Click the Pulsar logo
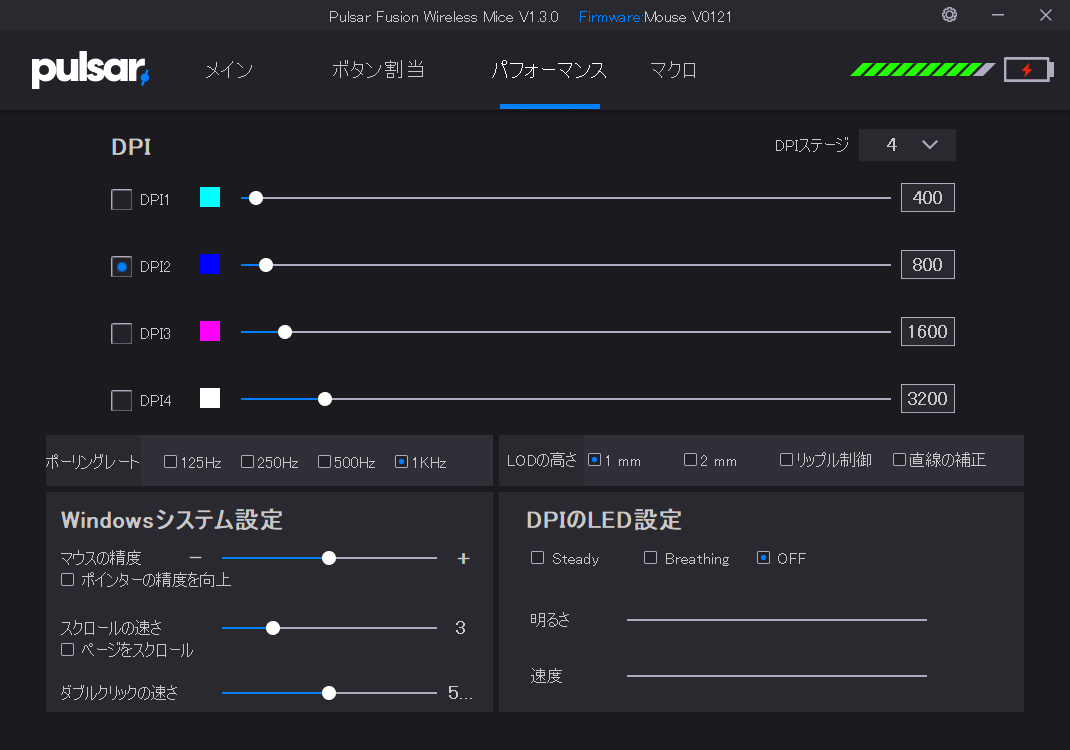Screen dimensions: 1070x750 (90, 71)
